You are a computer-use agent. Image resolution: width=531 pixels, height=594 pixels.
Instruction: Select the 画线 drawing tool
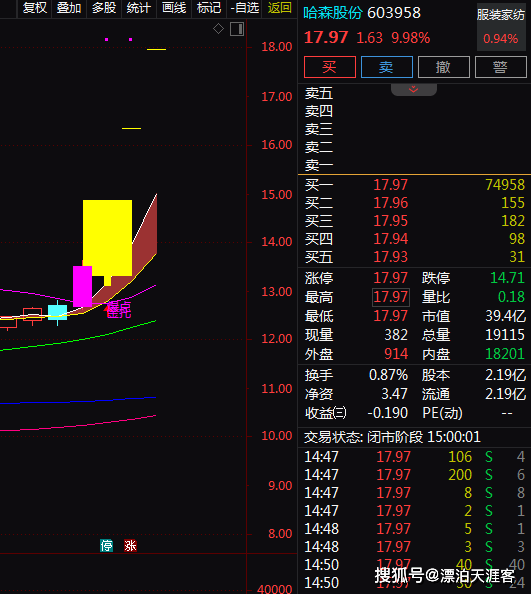point(174,8)
